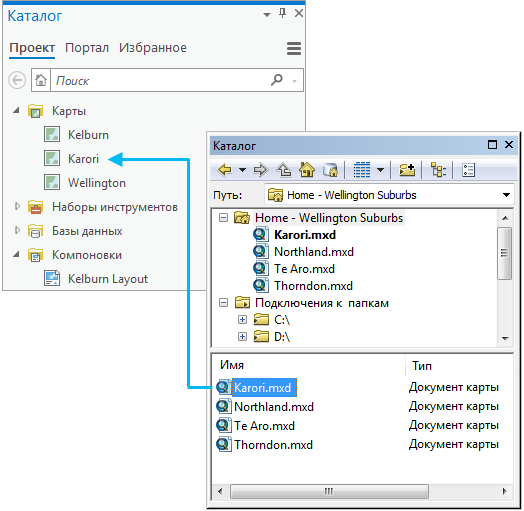Select the Kelburn map

pyautogui.click(x=88, y=135)
